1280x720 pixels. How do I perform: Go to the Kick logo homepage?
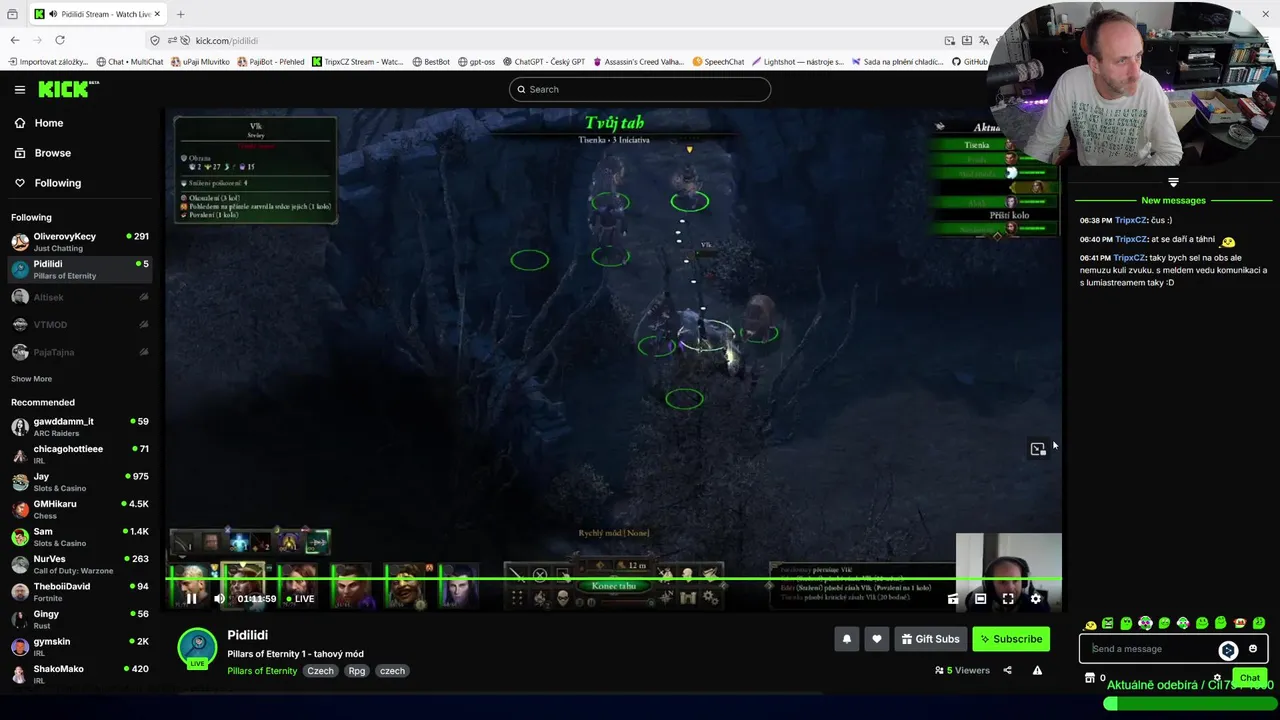pyautogui.click(x=68, y=89)
